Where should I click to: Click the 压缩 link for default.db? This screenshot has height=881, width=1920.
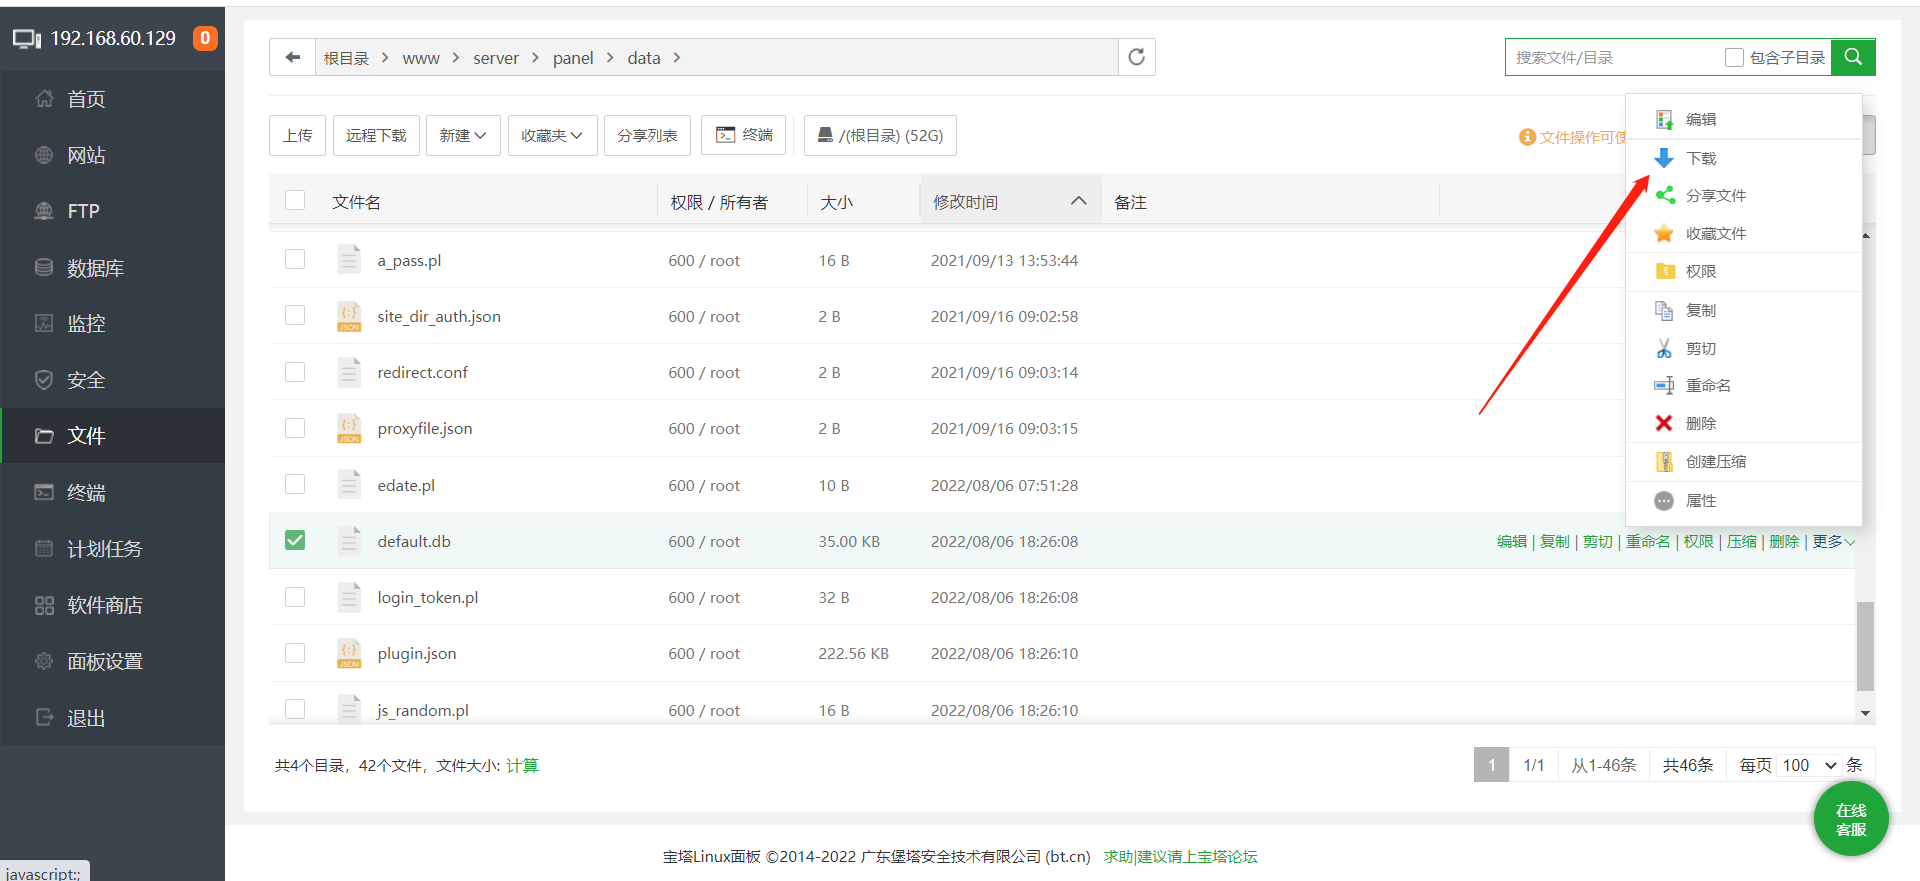pyautogui.click(x=1741, y=541)
